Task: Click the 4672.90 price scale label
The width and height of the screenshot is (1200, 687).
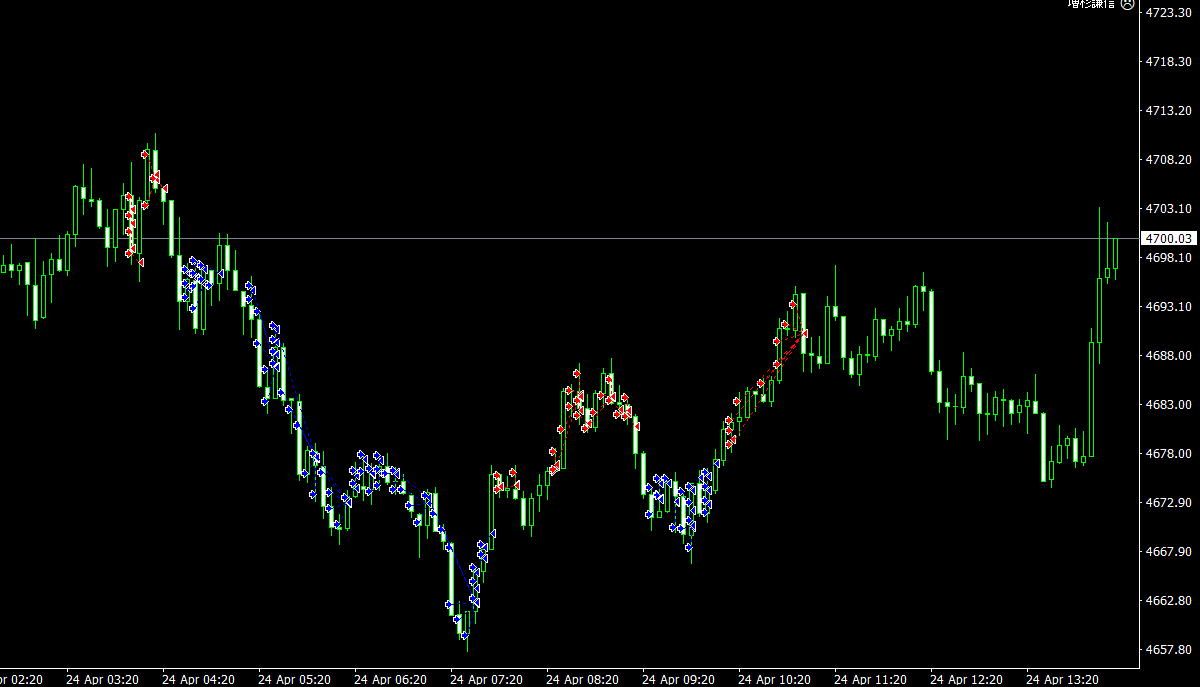Action: [x=1168, y=502]
